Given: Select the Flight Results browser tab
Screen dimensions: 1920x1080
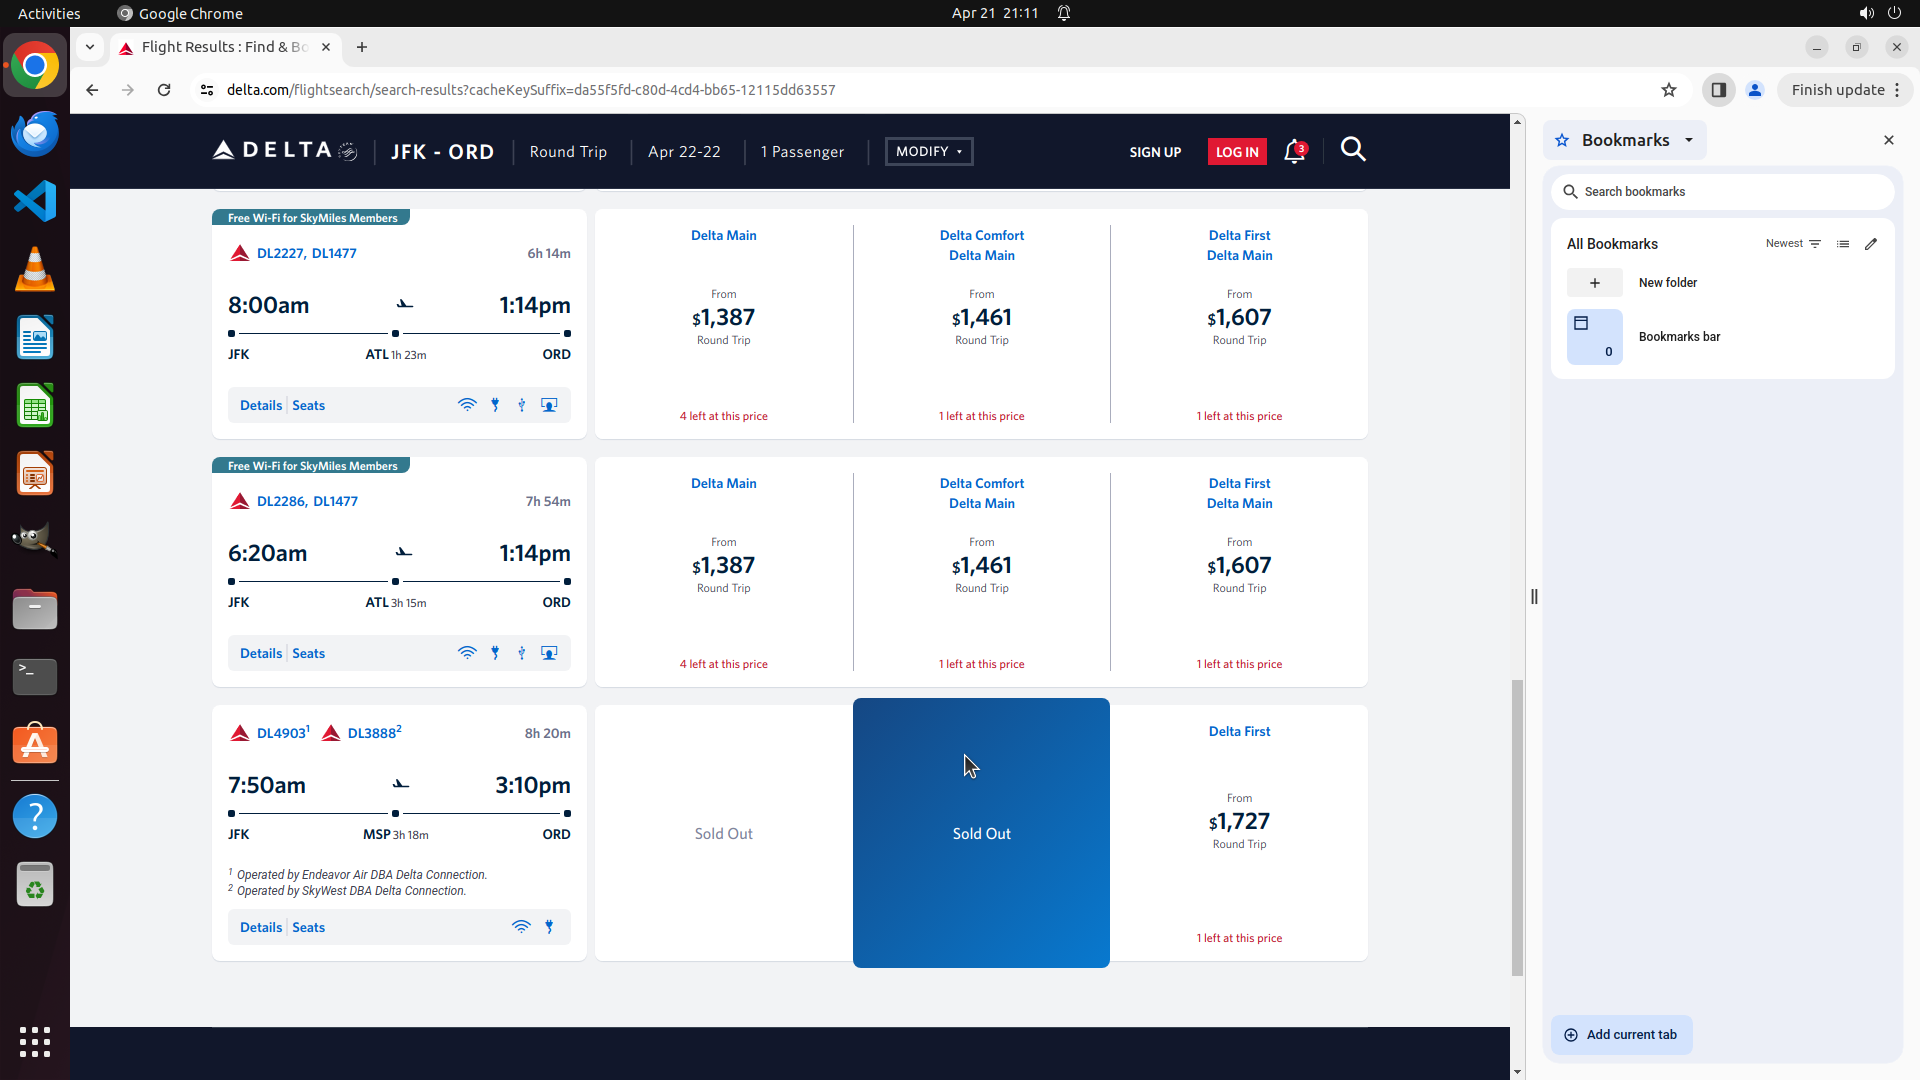Looking at the screenshot, I should pyautogui.click(x=224, y=47).
